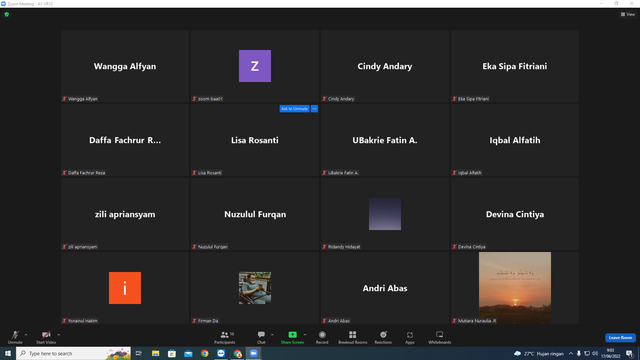Open Whiteboards

pyautogui.click(x=440, y=337)
